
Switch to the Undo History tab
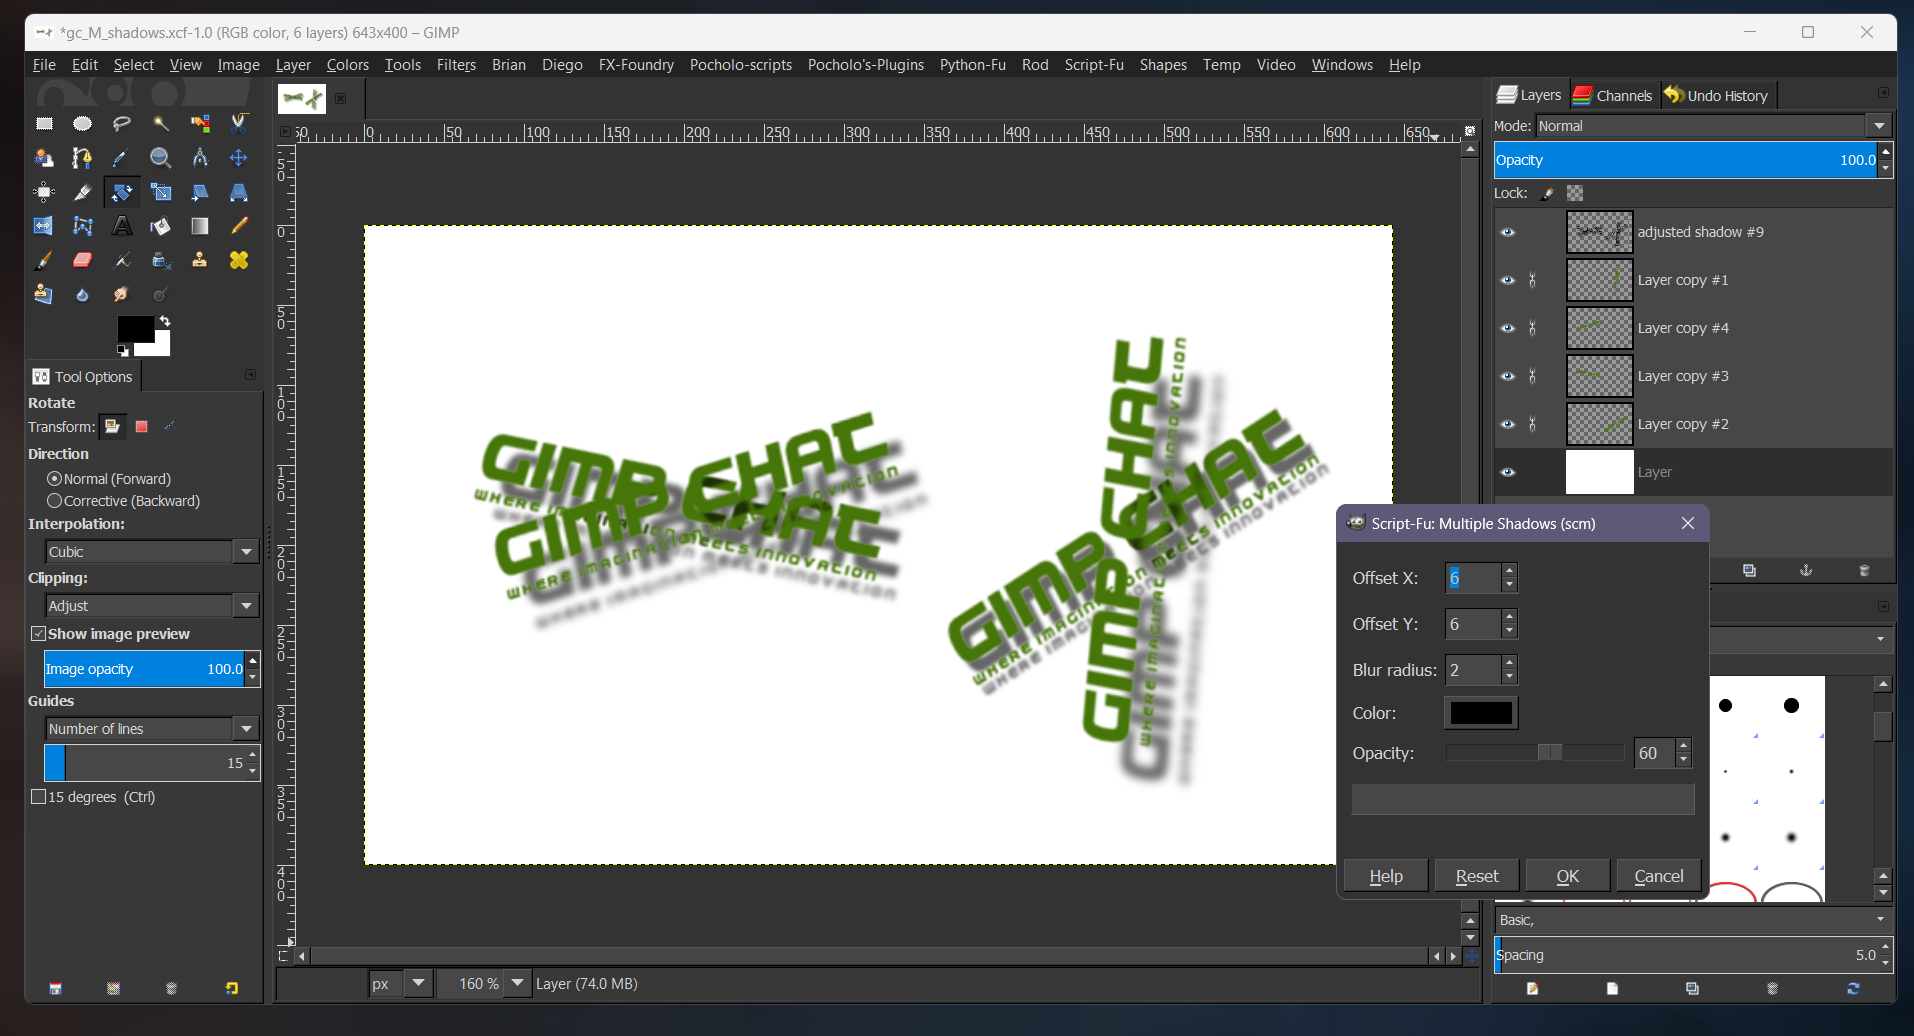click(x=1716, y=96)
